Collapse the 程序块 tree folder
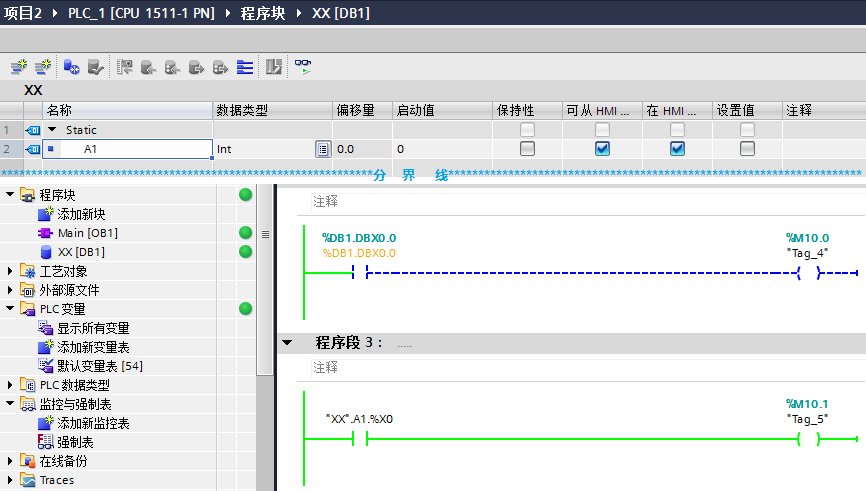Viewport: 866px width, 491px height. point(10,194)
